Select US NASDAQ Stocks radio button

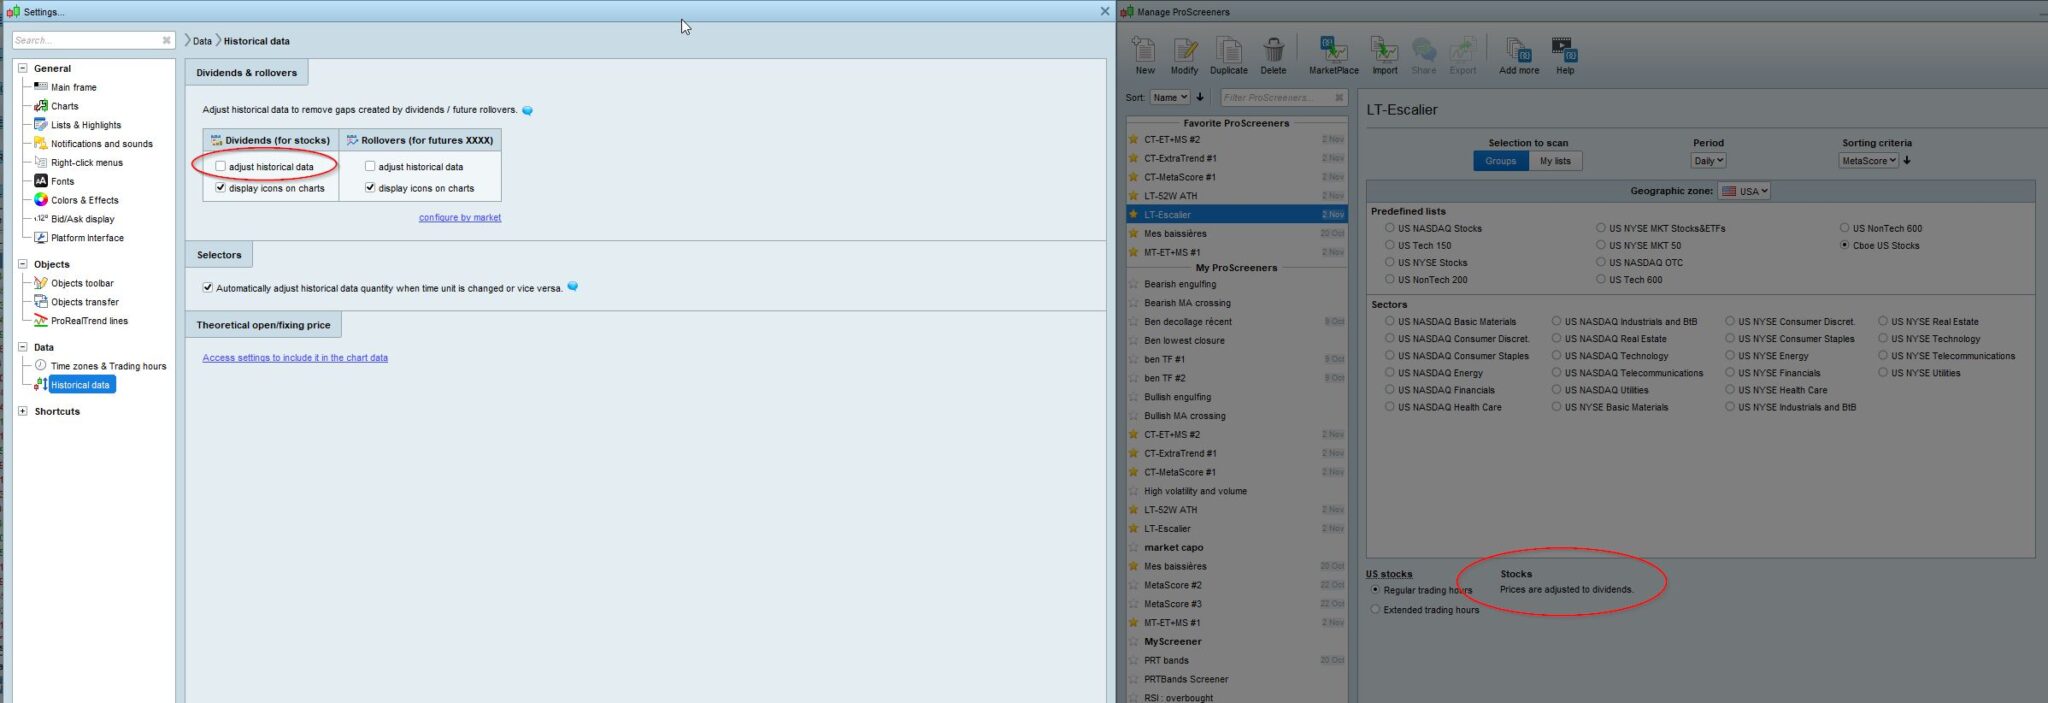[x=1390, y=228]
